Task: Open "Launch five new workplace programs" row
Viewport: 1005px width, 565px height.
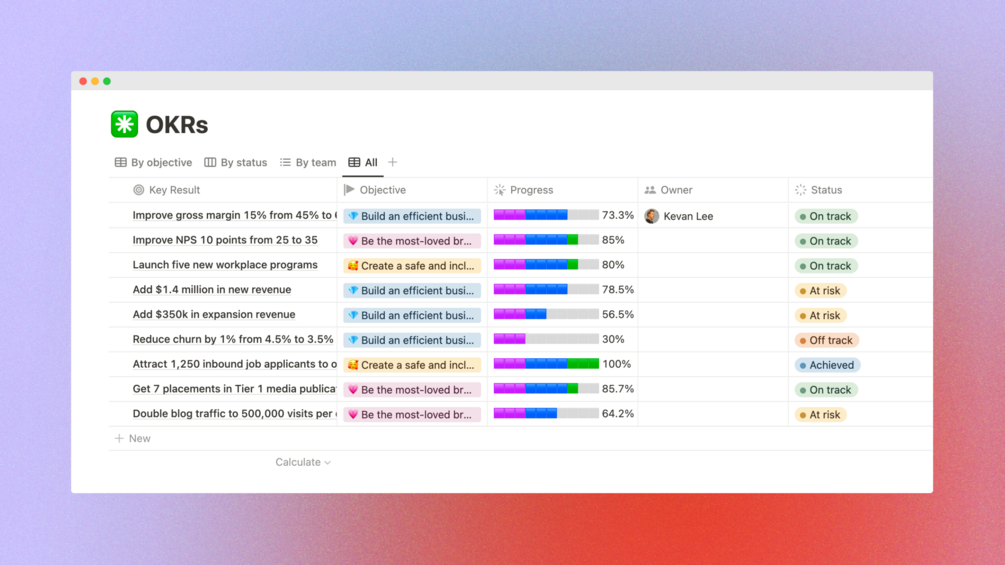Action: coord(225,265)
